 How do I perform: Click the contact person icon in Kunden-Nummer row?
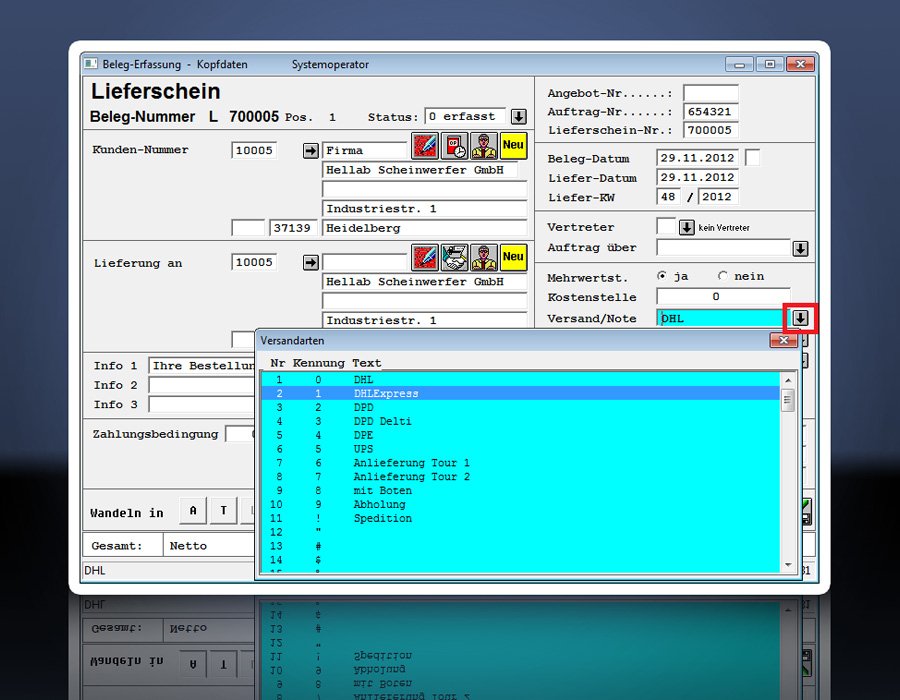[484, 146]
